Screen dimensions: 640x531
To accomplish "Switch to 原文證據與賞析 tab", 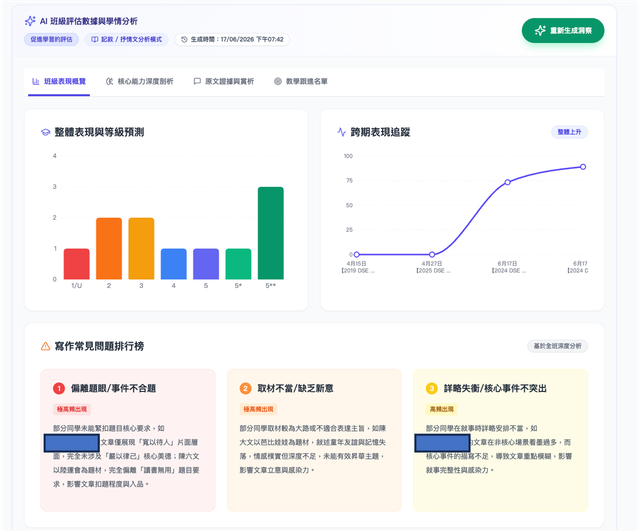I will tap(224, 82).
